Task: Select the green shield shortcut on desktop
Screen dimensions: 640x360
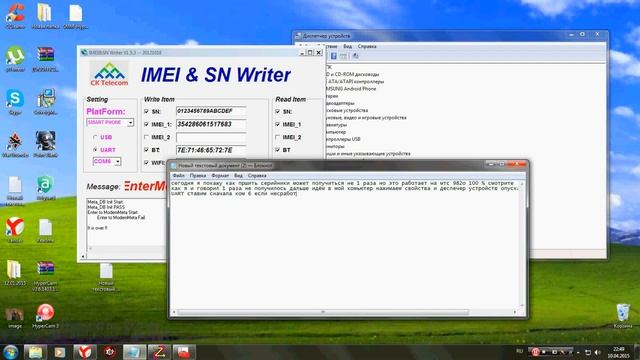Action: click(45, 187)
